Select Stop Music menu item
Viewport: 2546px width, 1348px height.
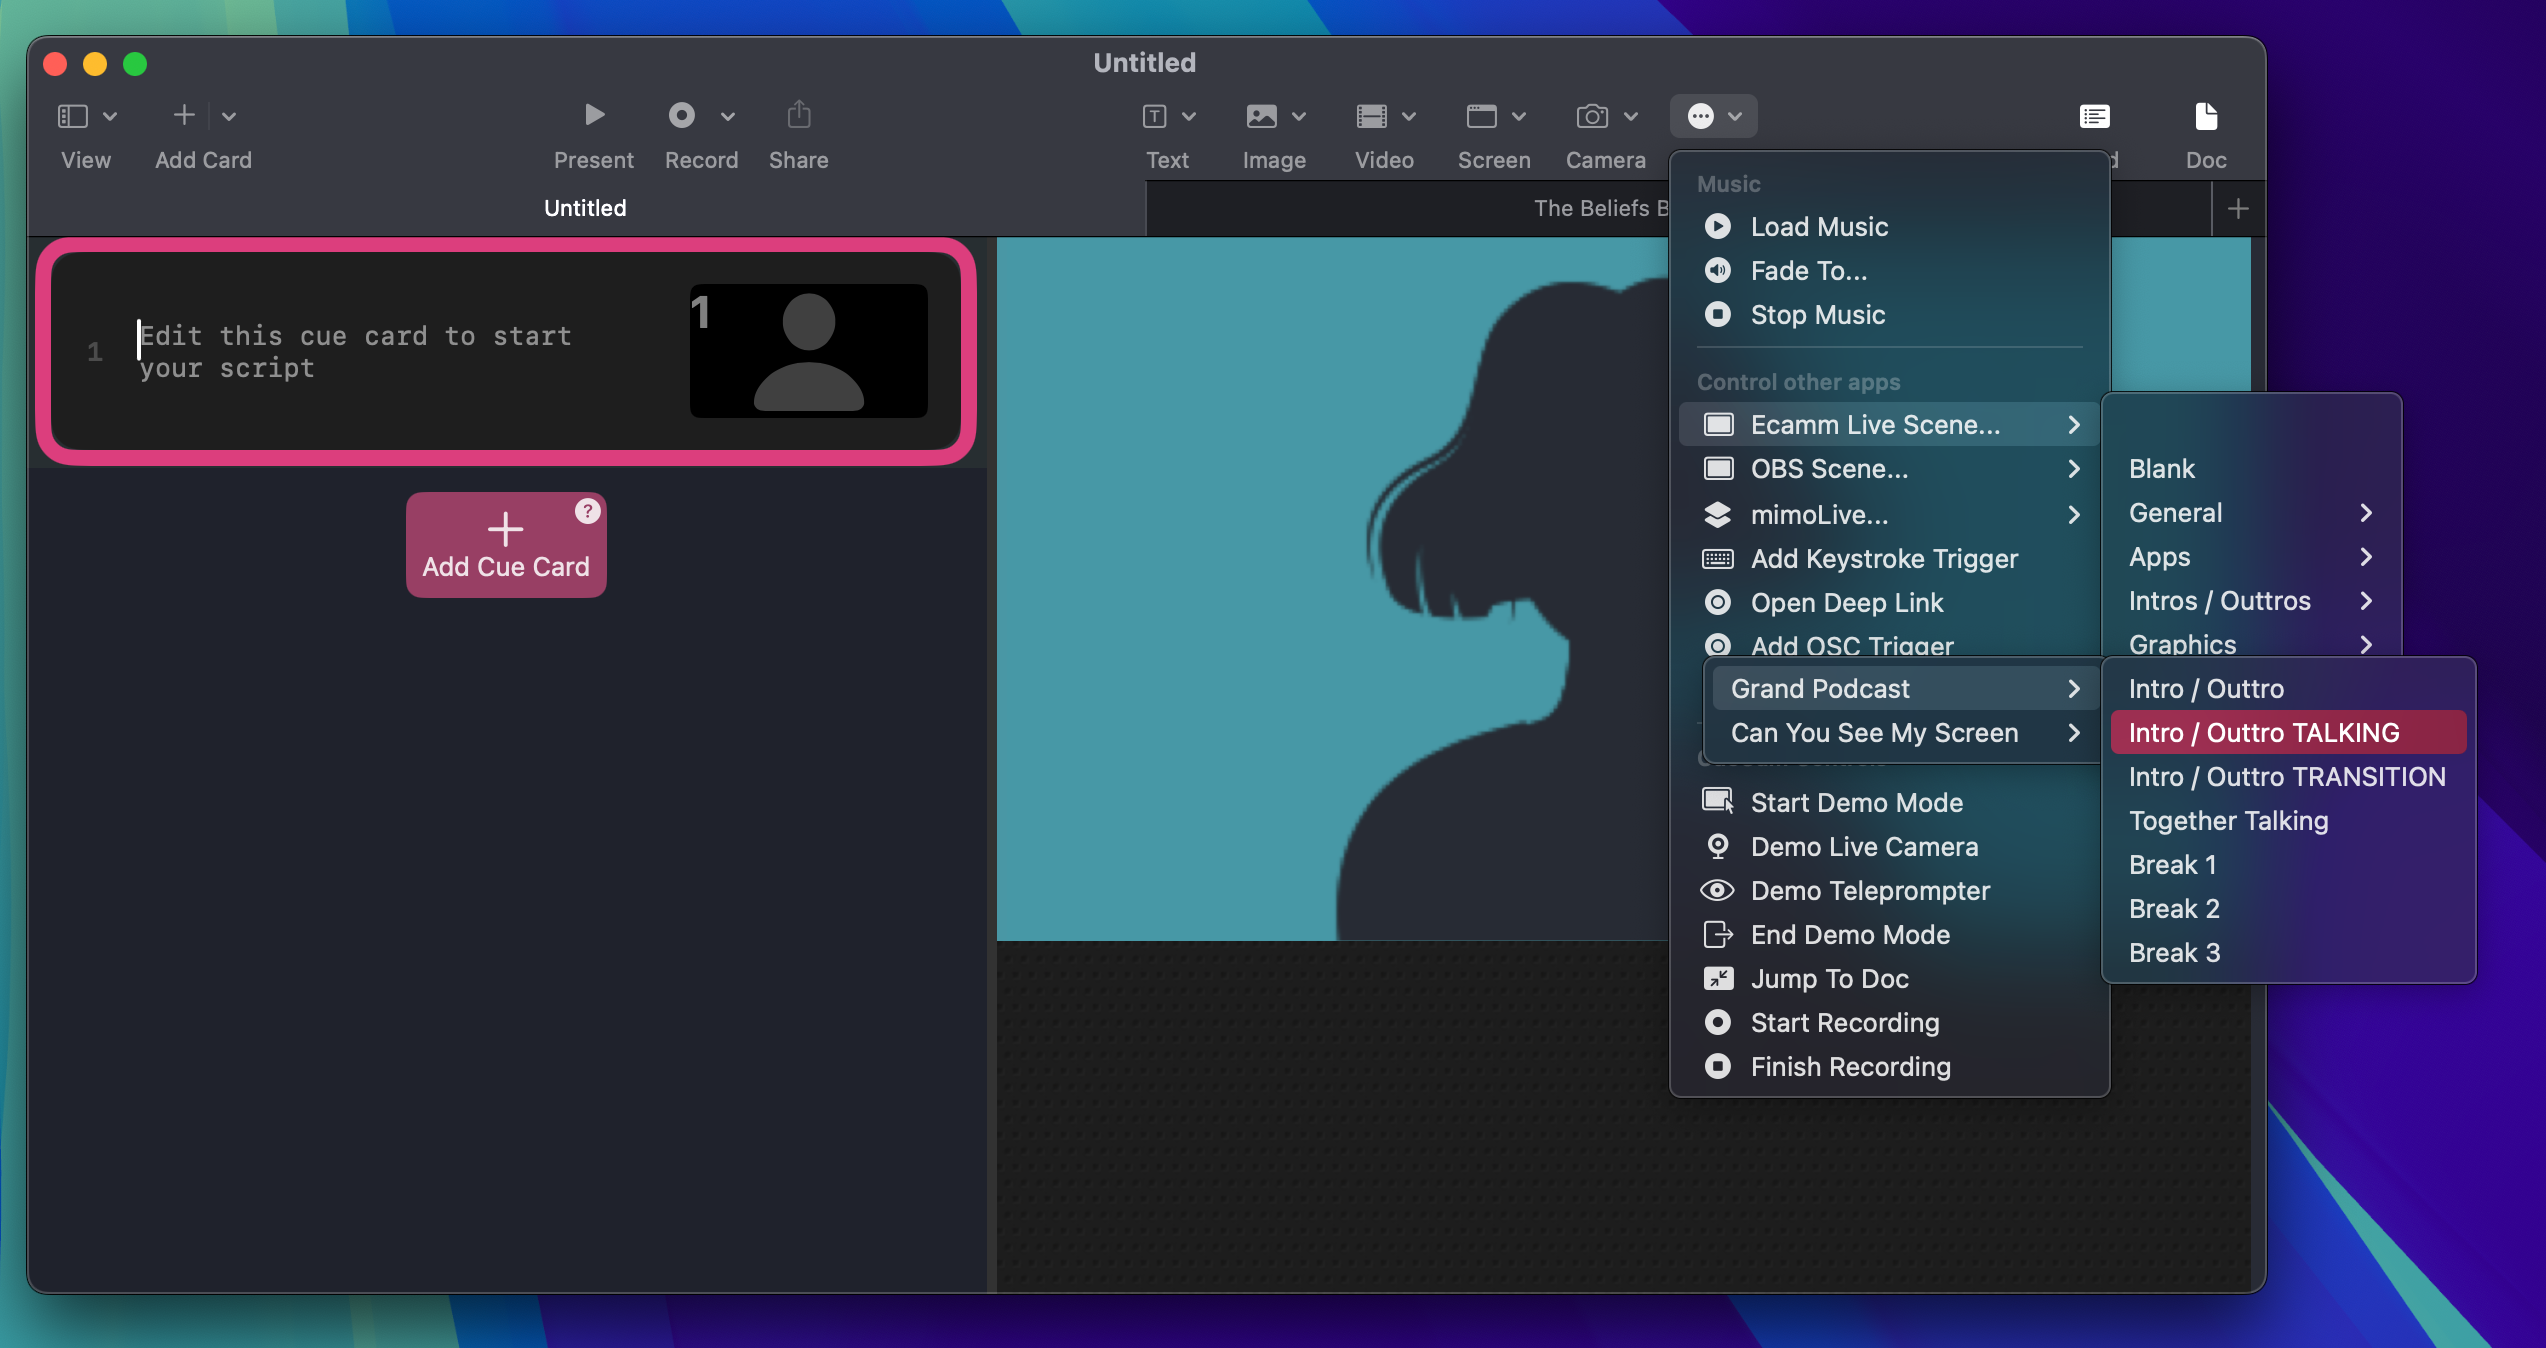(1890, 315)
